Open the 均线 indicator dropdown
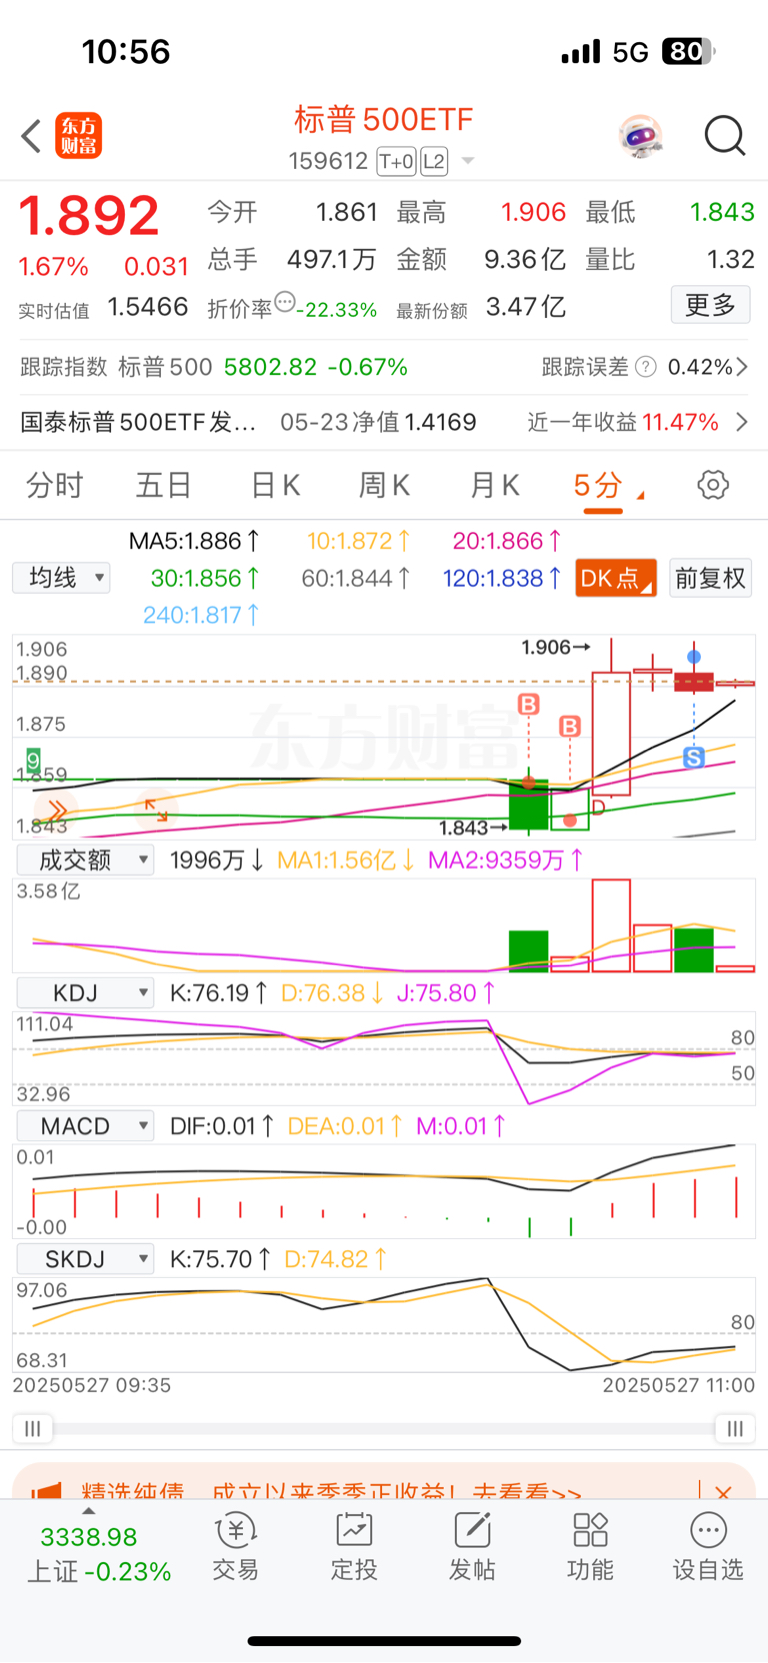768x1663 pixels. pyautogui.click(x=61, y=578)
